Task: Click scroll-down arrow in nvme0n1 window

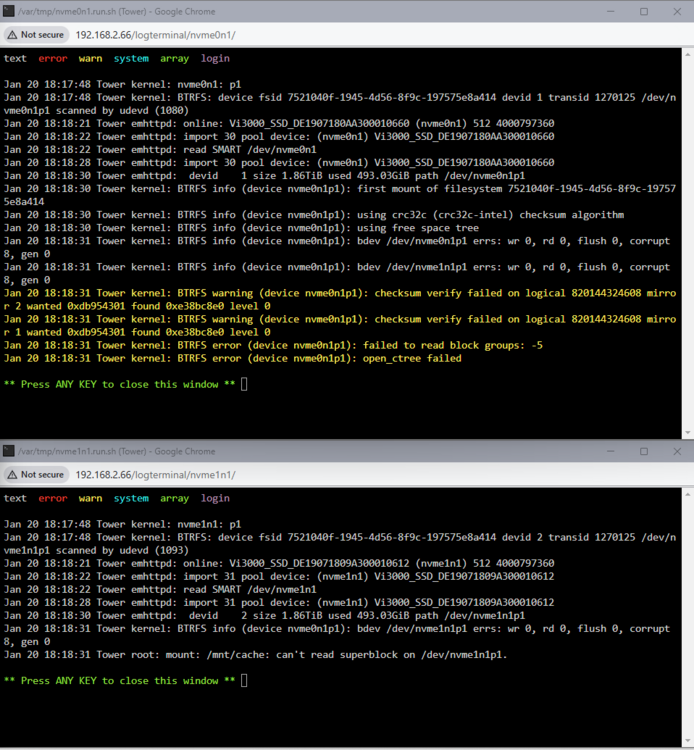Action: [688, 432]
